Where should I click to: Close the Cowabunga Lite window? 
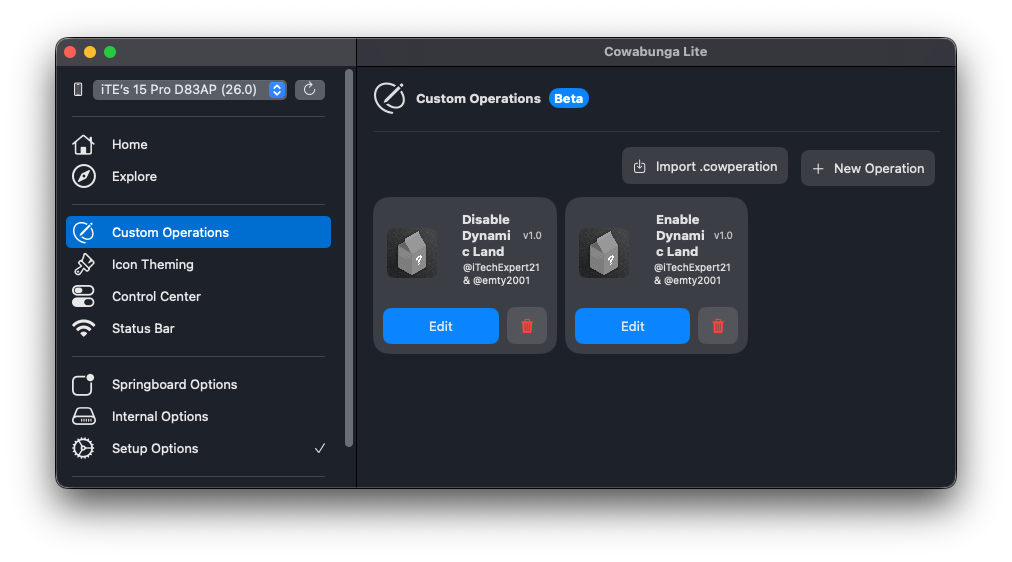point(70,52)
